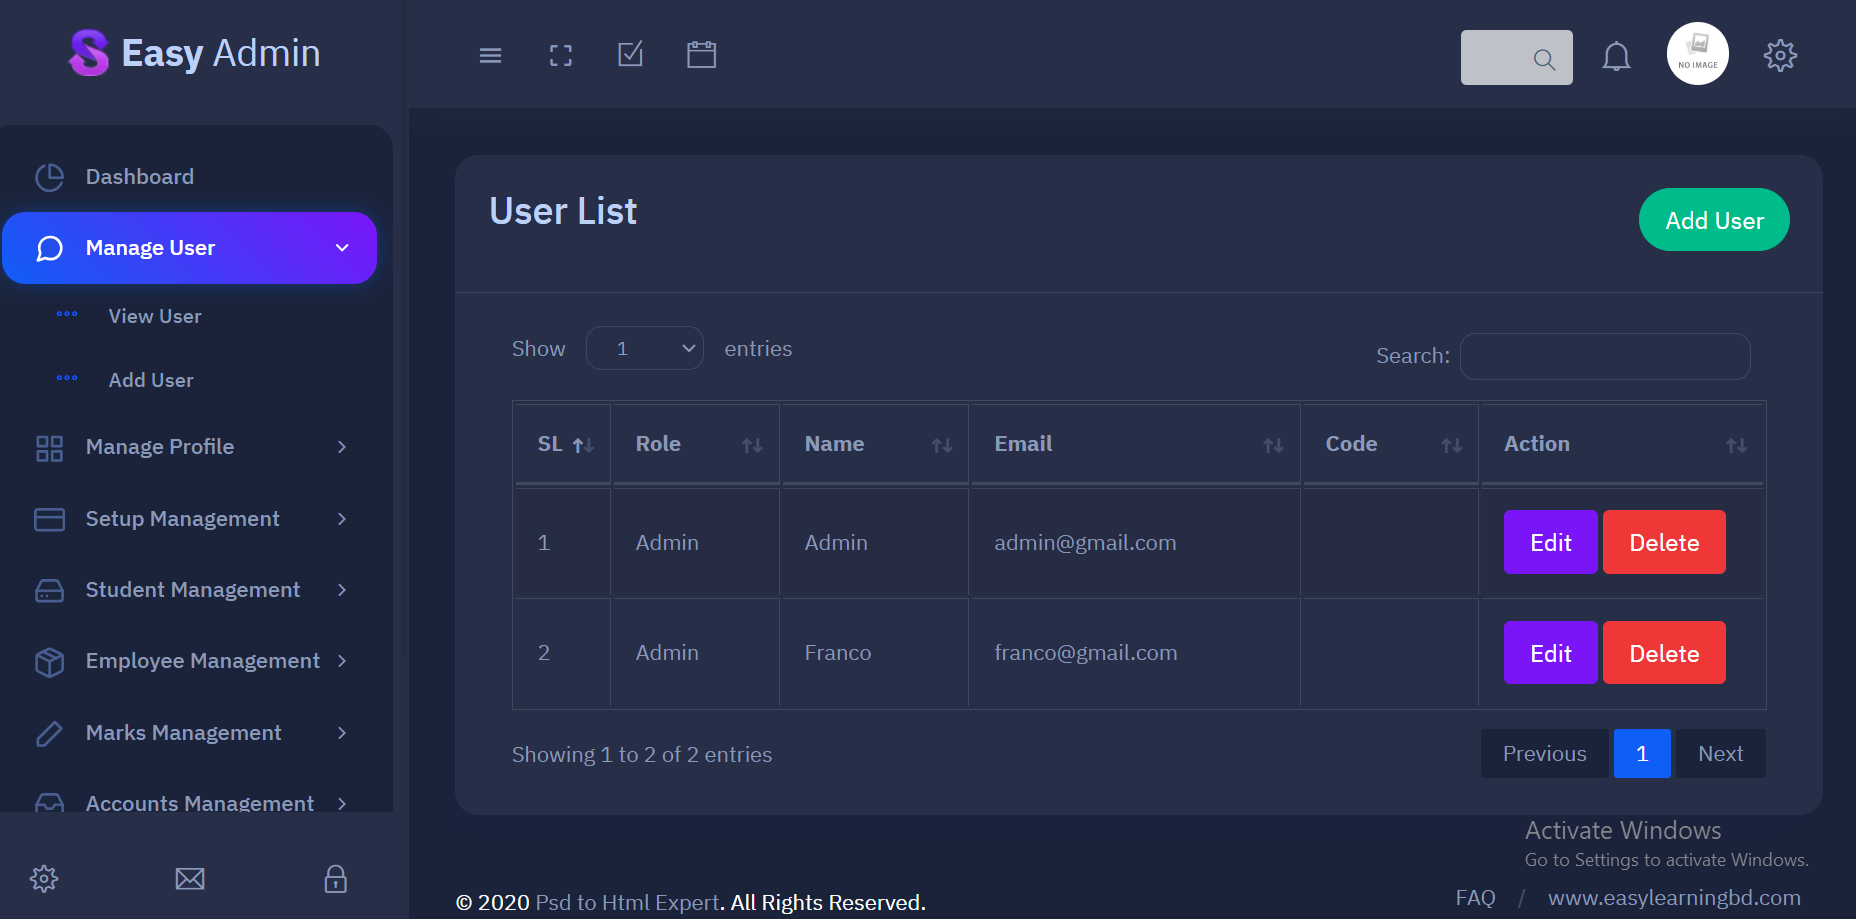Sort table by SL column

pos(564,444)
